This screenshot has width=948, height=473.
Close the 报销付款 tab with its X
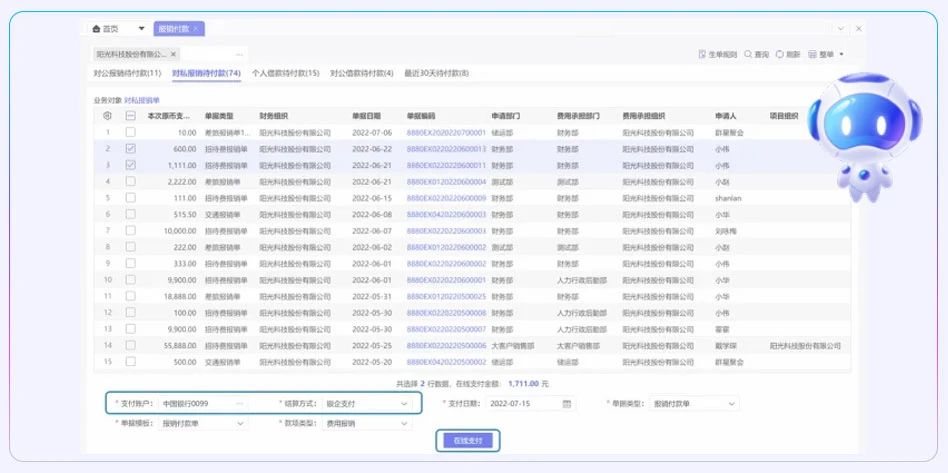(196, 29)
